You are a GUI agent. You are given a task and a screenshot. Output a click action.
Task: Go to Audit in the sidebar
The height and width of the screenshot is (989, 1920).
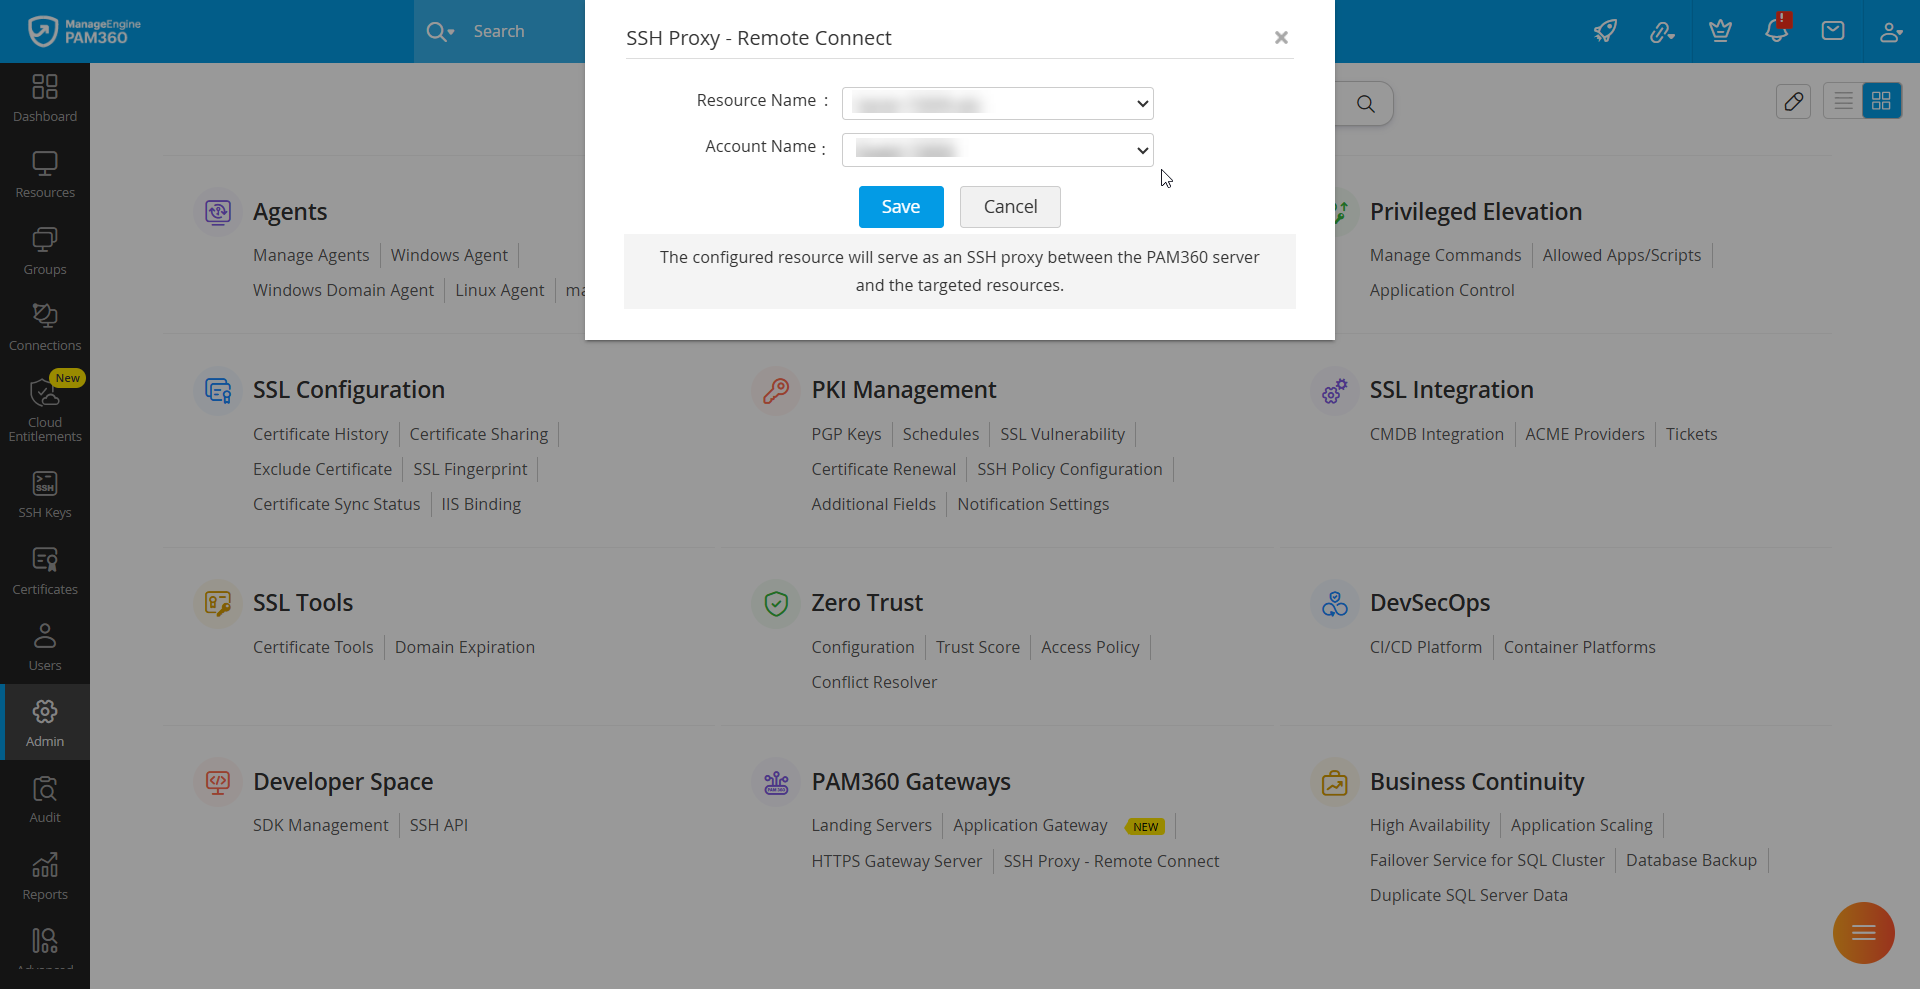[x=45, y=799]
